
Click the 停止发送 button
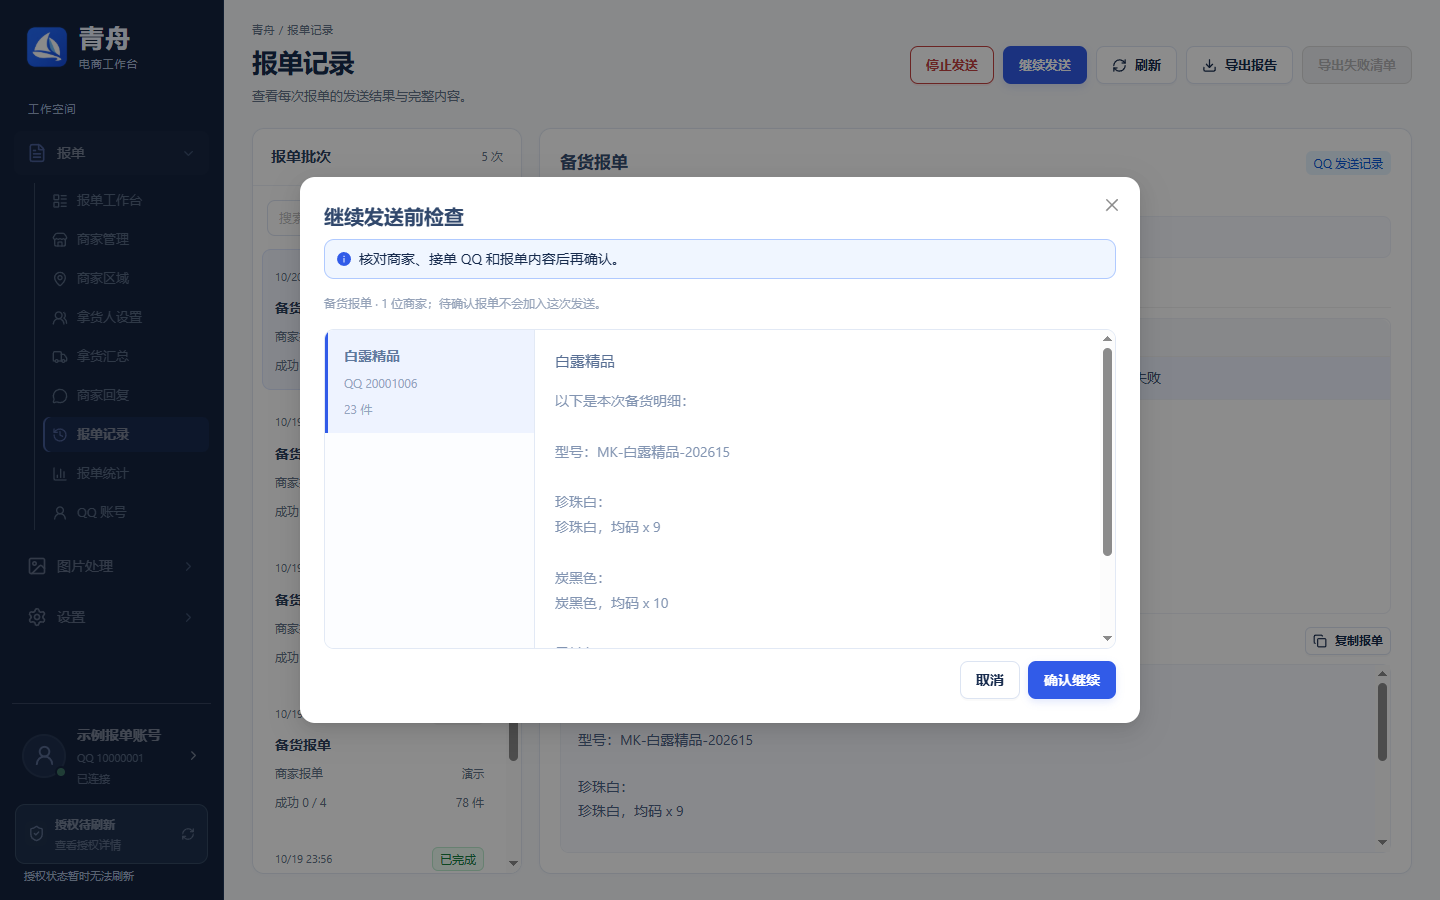point(951,65)
